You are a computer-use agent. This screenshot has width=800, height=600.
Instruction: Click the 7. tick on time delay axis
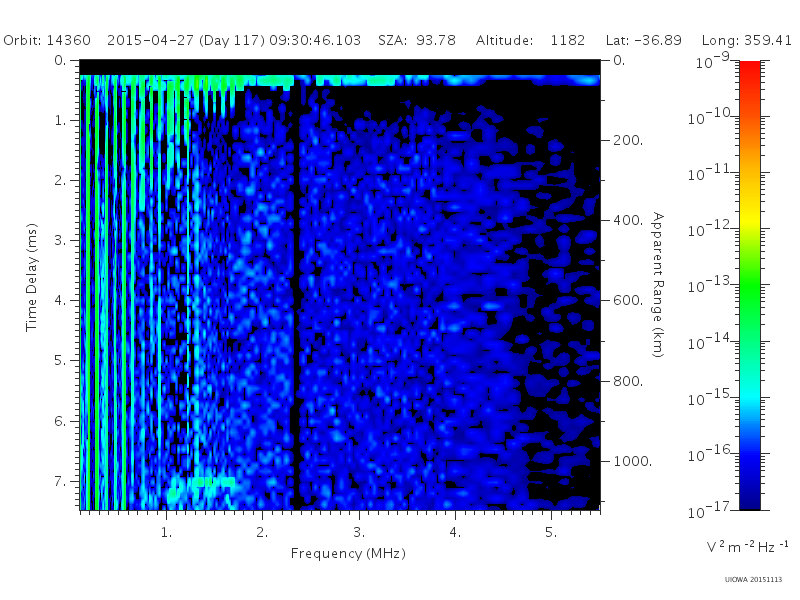[60, 481]
